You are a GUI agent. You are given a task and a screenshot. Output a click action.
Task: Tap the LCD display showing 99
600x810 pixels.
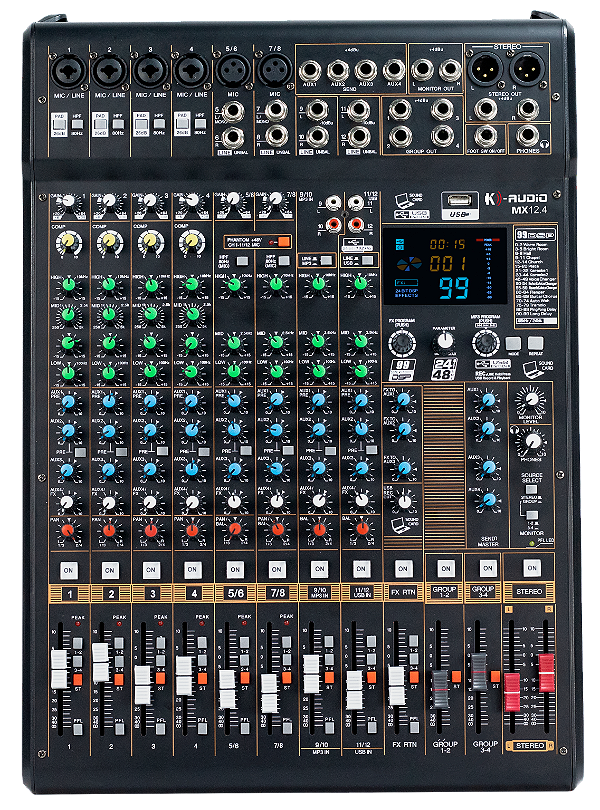point(445,267)
